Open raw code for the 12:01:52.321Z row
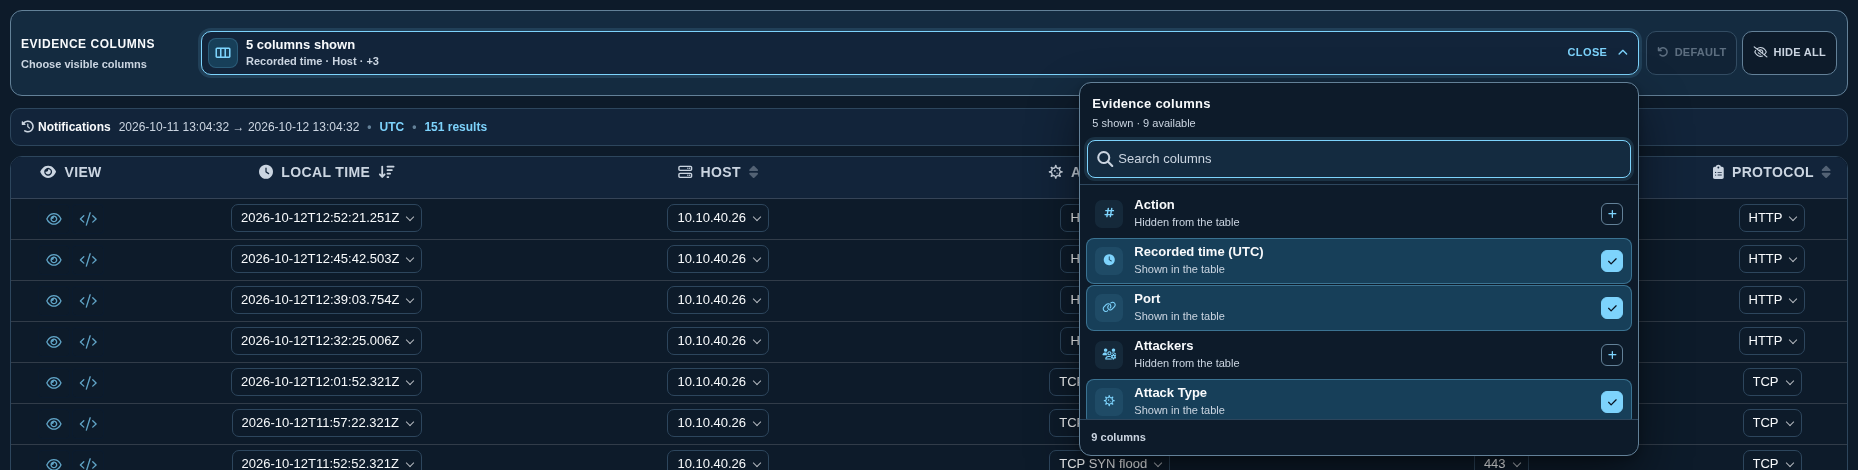Screen dimensions: 1858x470 click(88, 383)
